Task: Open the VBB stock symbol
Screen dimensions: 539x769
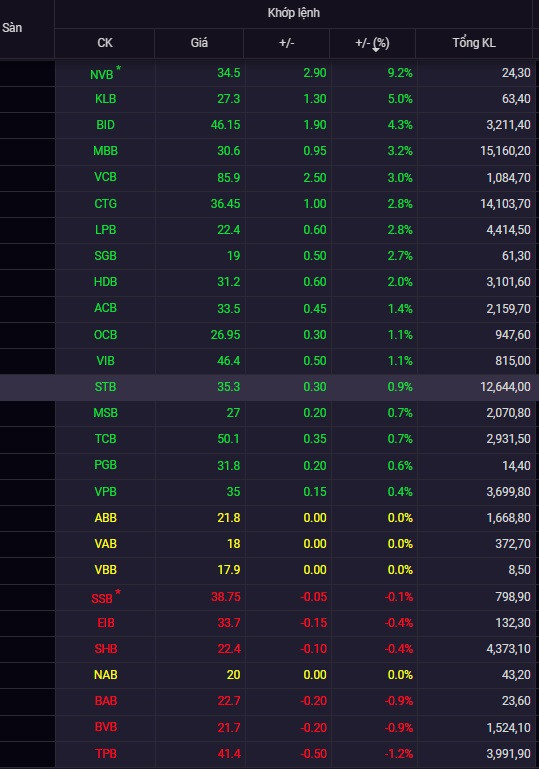Action: [105, 570]
